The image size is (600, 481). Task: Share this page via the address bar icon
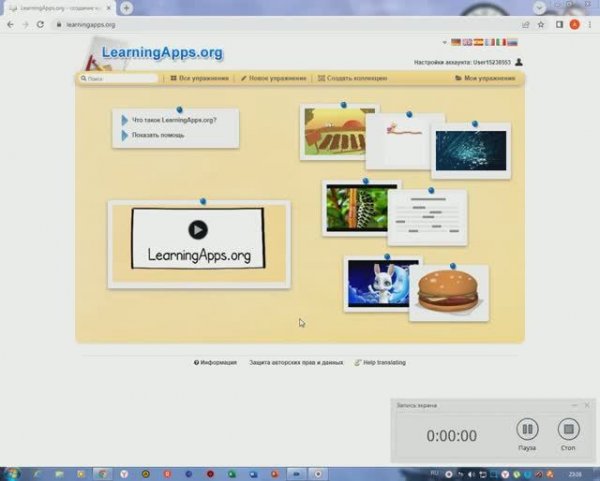(x=525, y=24)
